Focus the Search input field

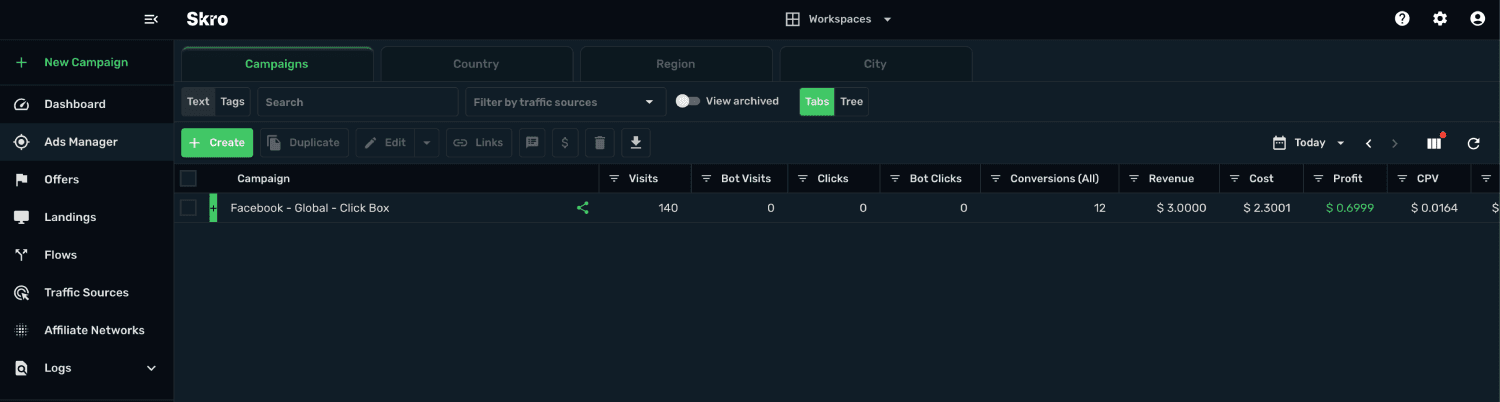click(358, 102)
